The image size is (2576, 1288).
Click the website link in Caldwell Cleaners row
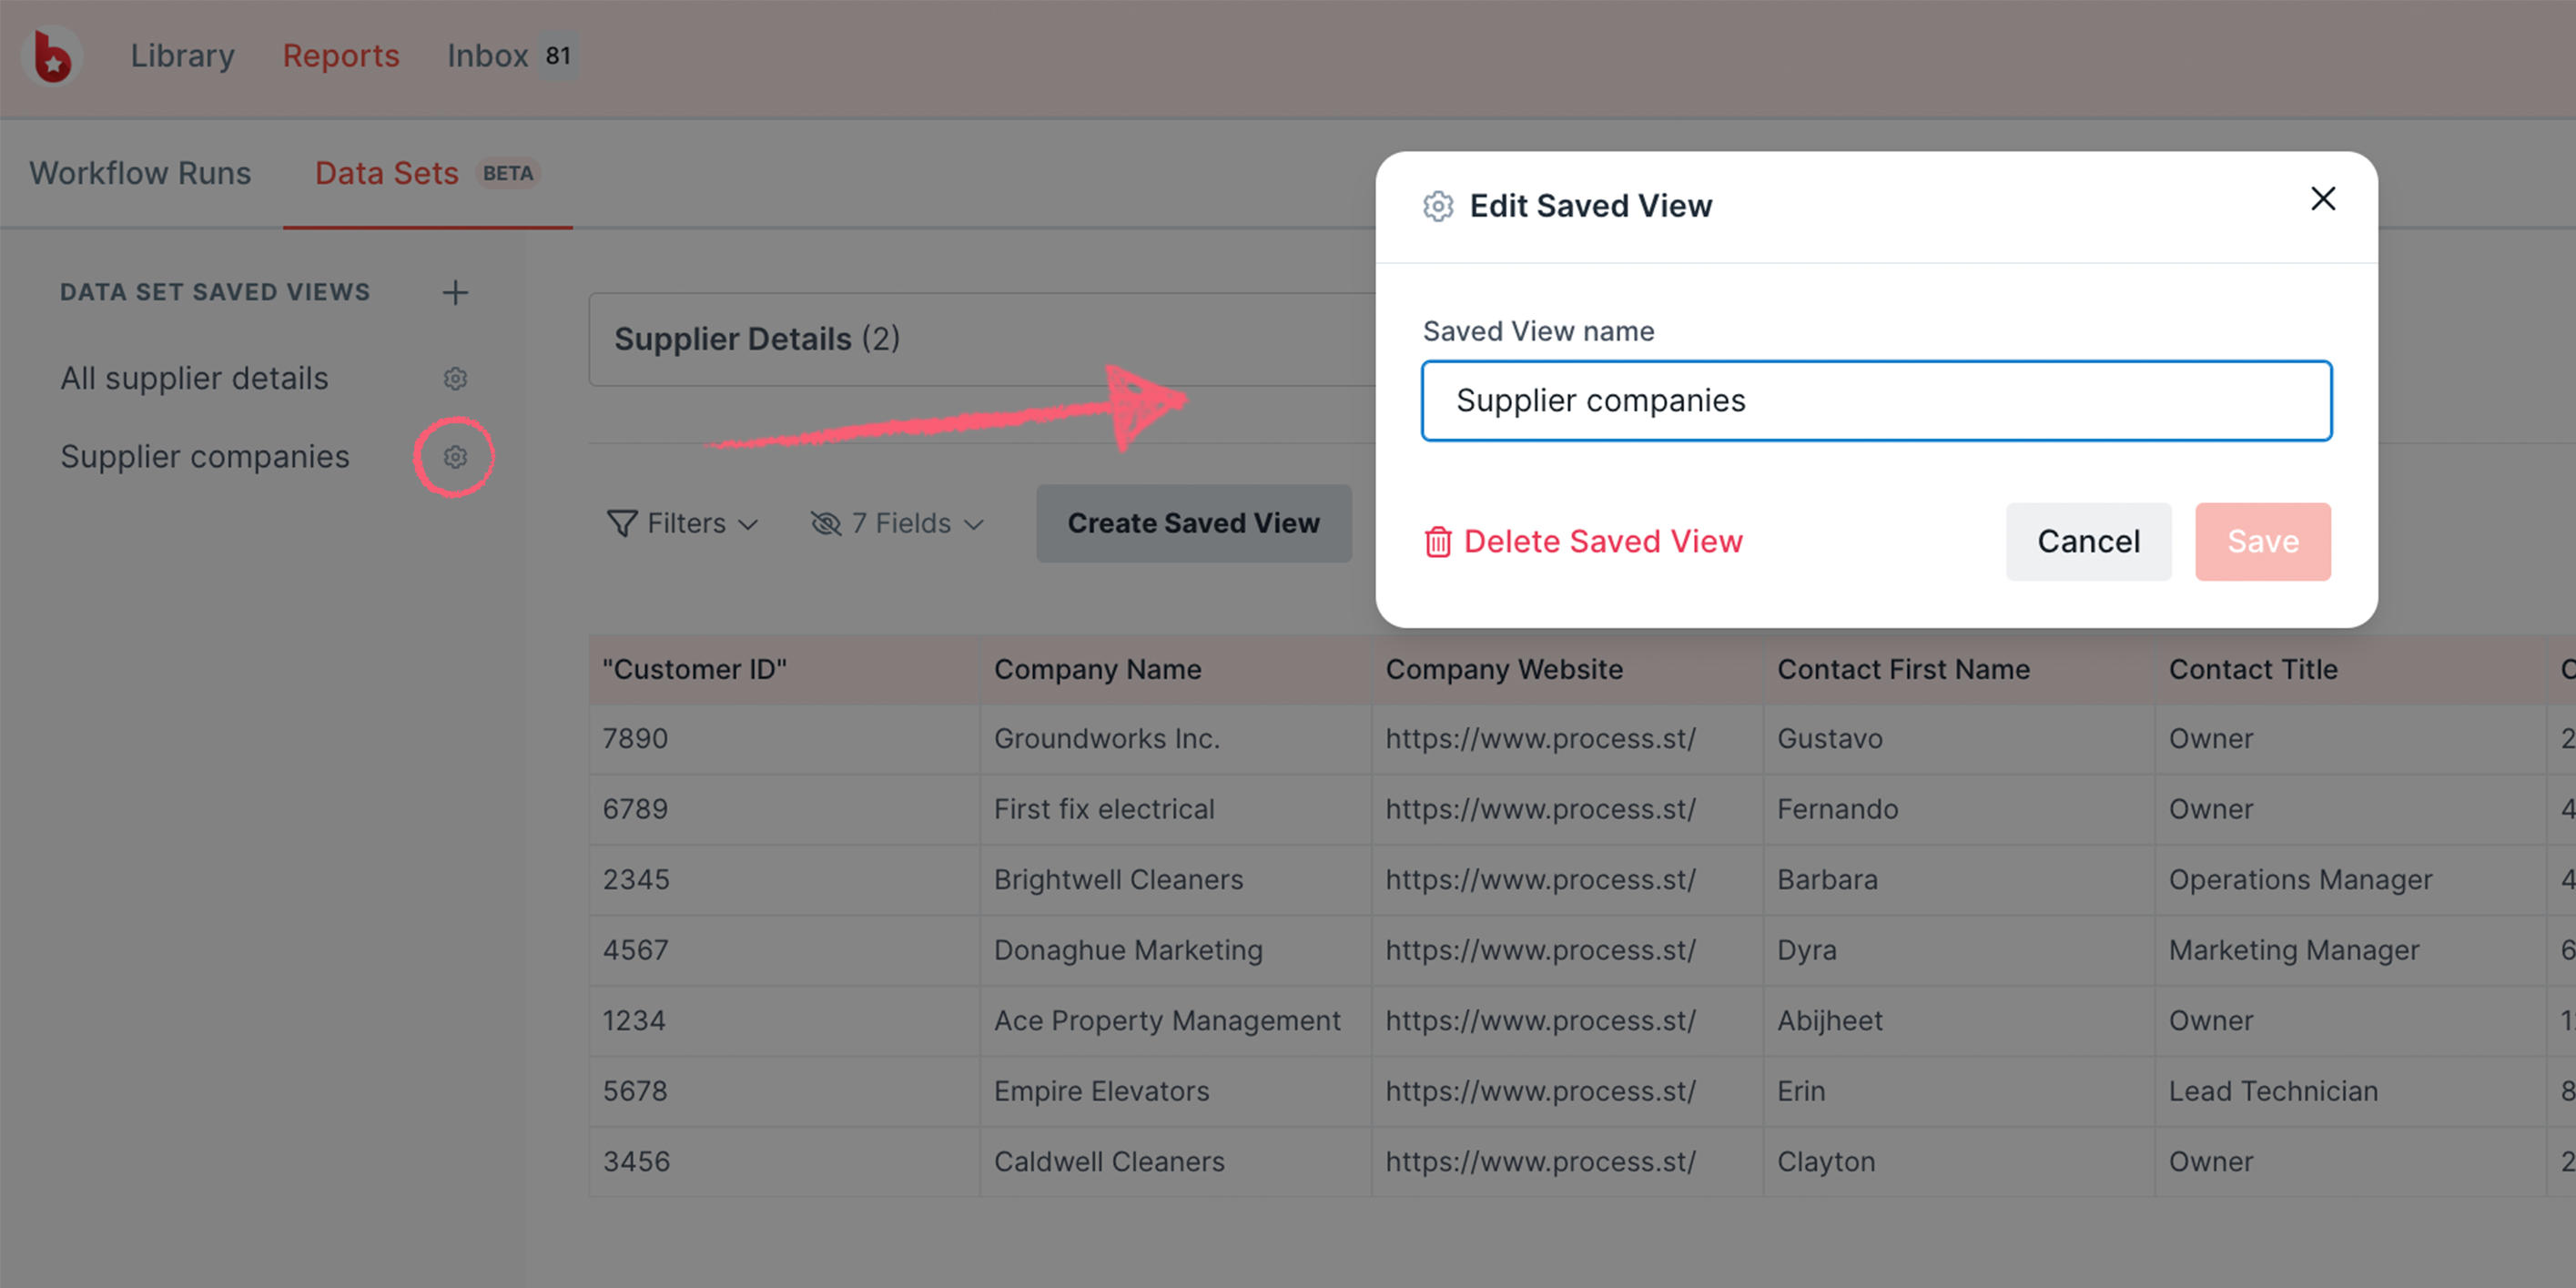pyautogui.click(x=1540, y=1162)
